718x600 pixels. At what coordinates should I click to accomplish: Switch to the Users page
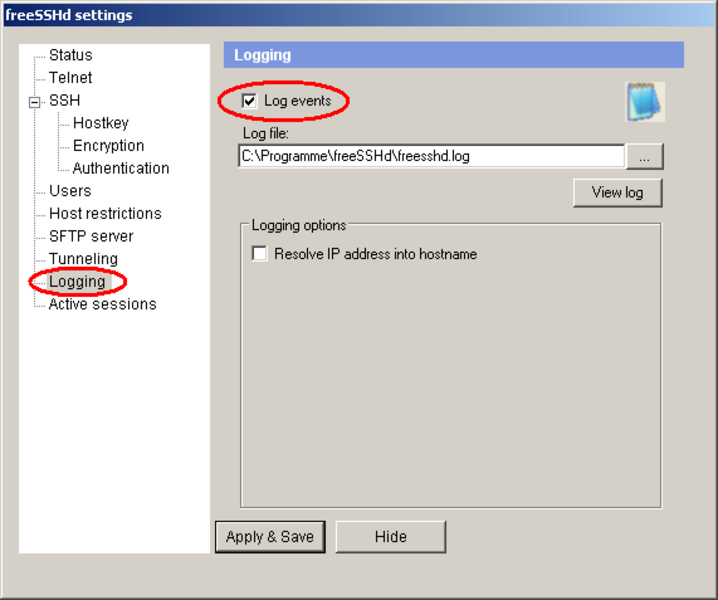70,191
